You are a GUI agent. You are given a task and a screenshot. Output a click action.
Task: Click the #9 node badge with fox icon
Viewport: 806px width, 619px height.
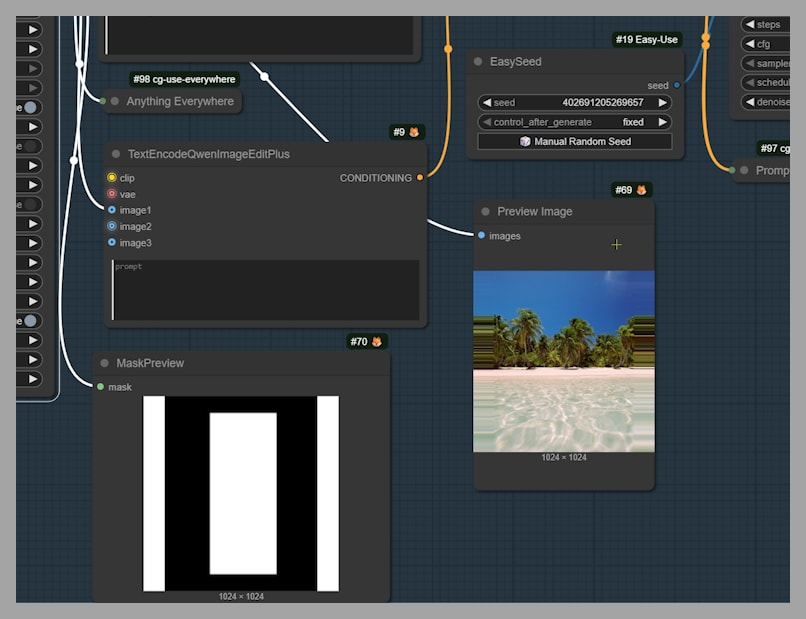[407, 132]
